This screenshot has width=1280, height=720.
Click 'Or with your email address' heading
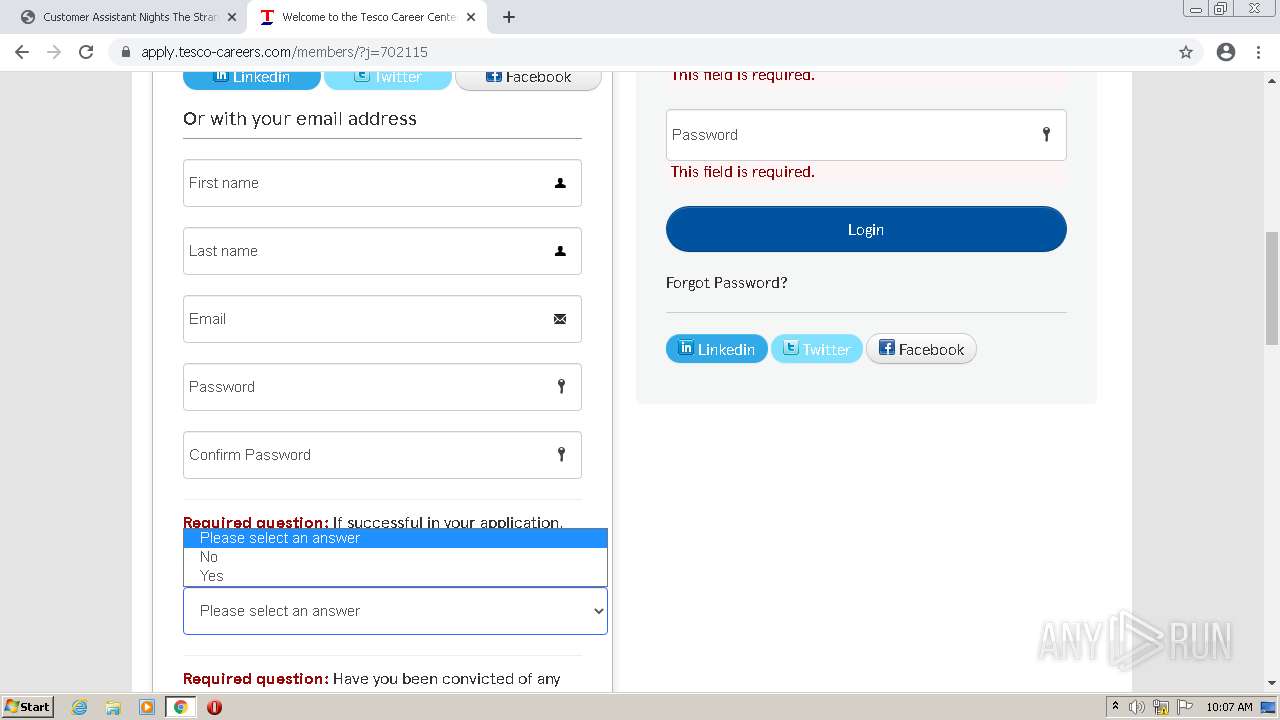[x=300, y=119]
